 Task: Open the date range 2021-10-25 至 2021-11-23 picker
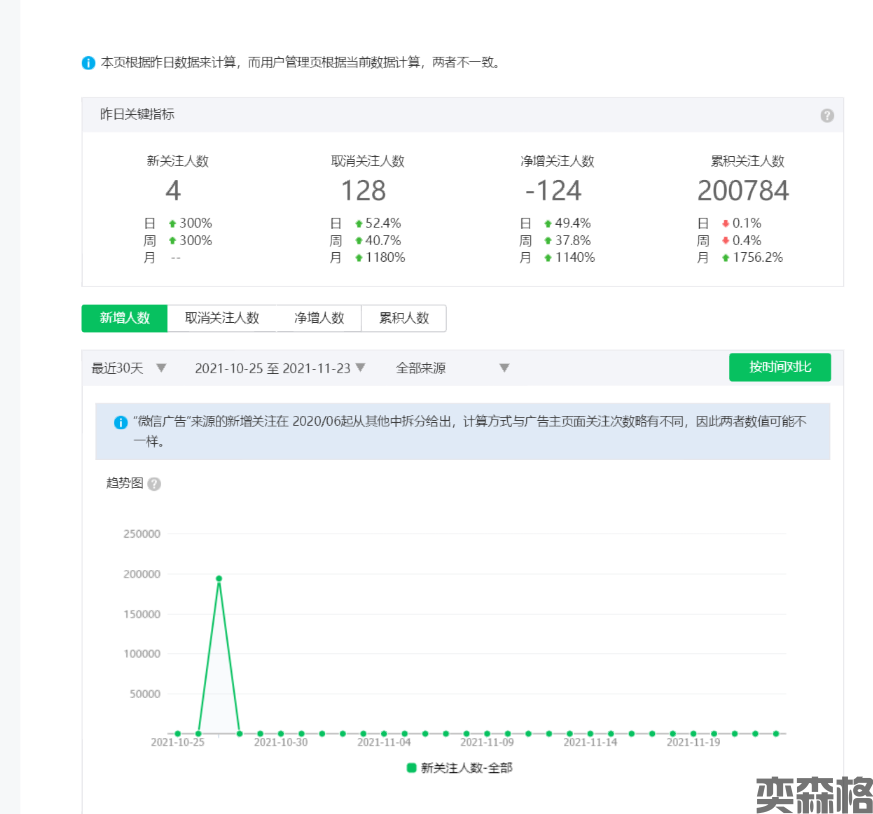280,368
